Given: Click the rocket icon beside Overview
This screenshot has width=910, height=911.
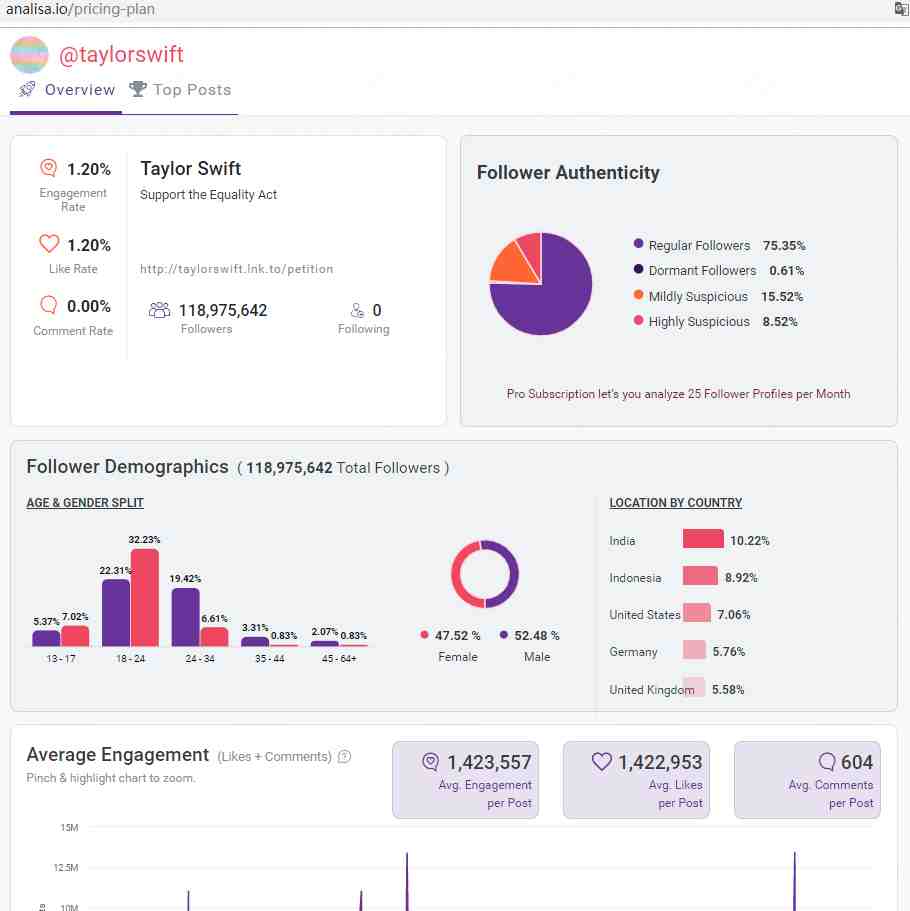Looking at the screenshot, I should click(x=27, y=89).
